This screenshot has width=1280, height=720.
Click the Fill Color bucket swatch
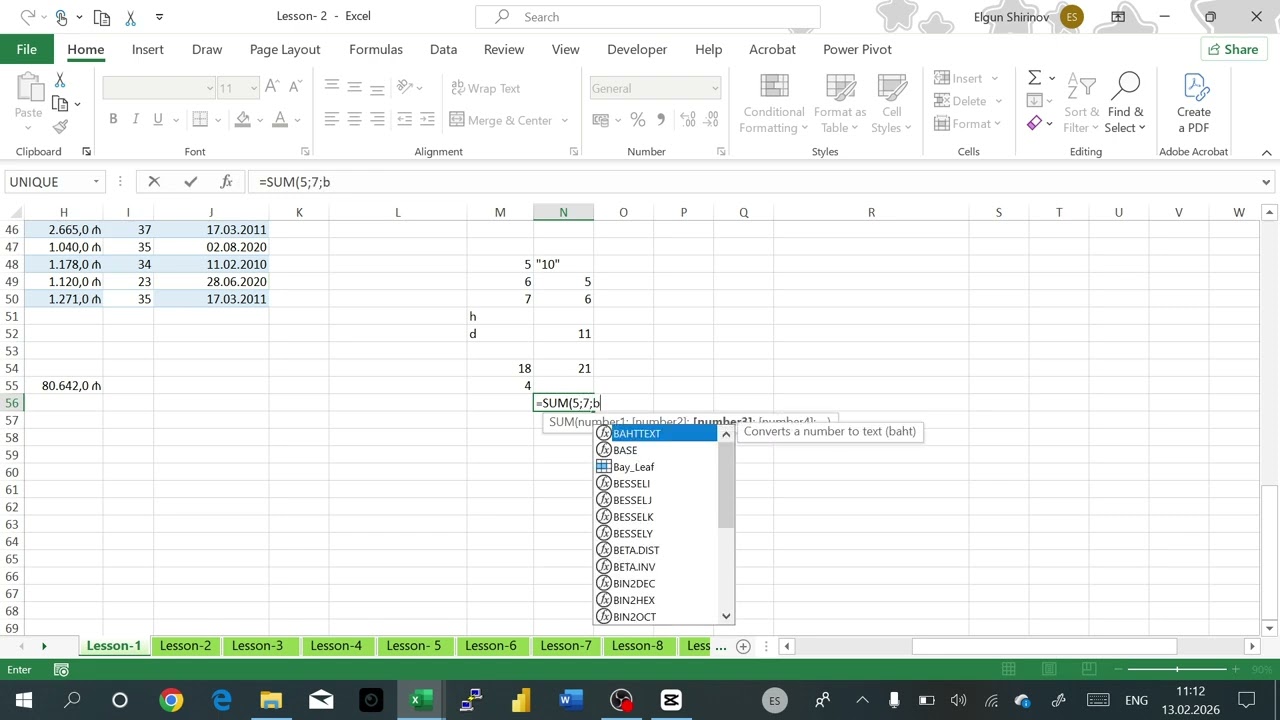[x=243, y=120]
